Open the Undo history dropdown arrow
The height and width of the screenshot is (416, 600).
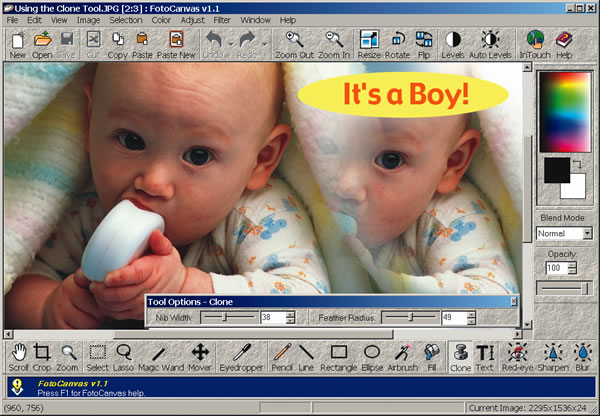pyautogui.click(x=230, y=44)
